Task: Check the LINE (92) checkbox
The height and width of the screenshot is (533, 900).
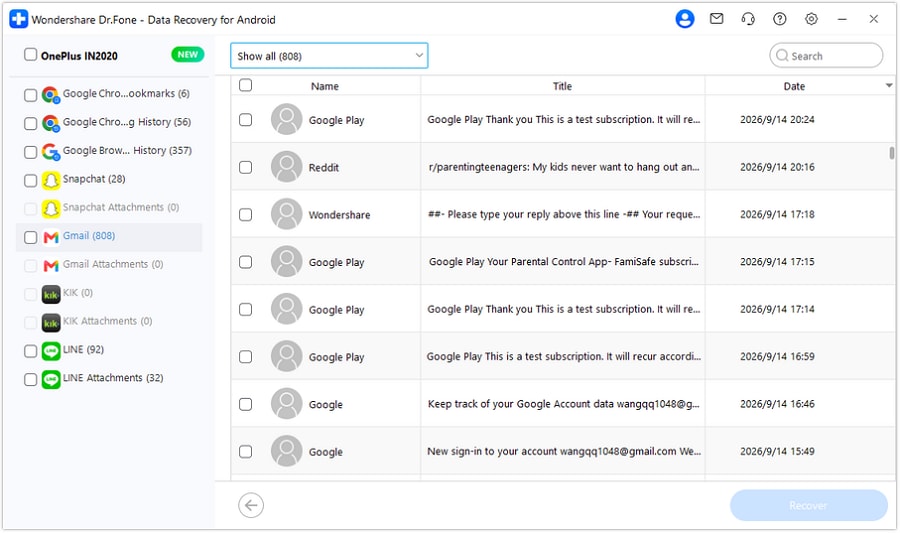Action: tap(30, 351)
